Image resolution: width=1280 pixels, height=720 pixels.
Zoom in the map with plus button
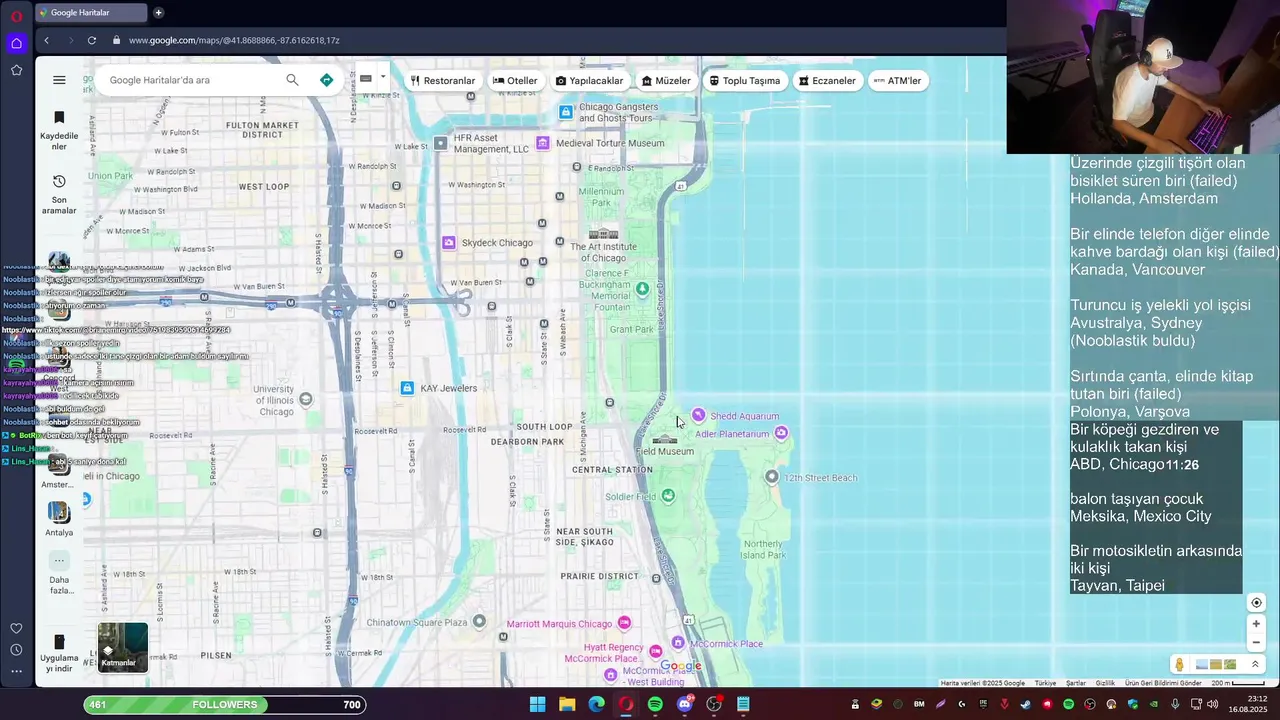(1256, 624)
